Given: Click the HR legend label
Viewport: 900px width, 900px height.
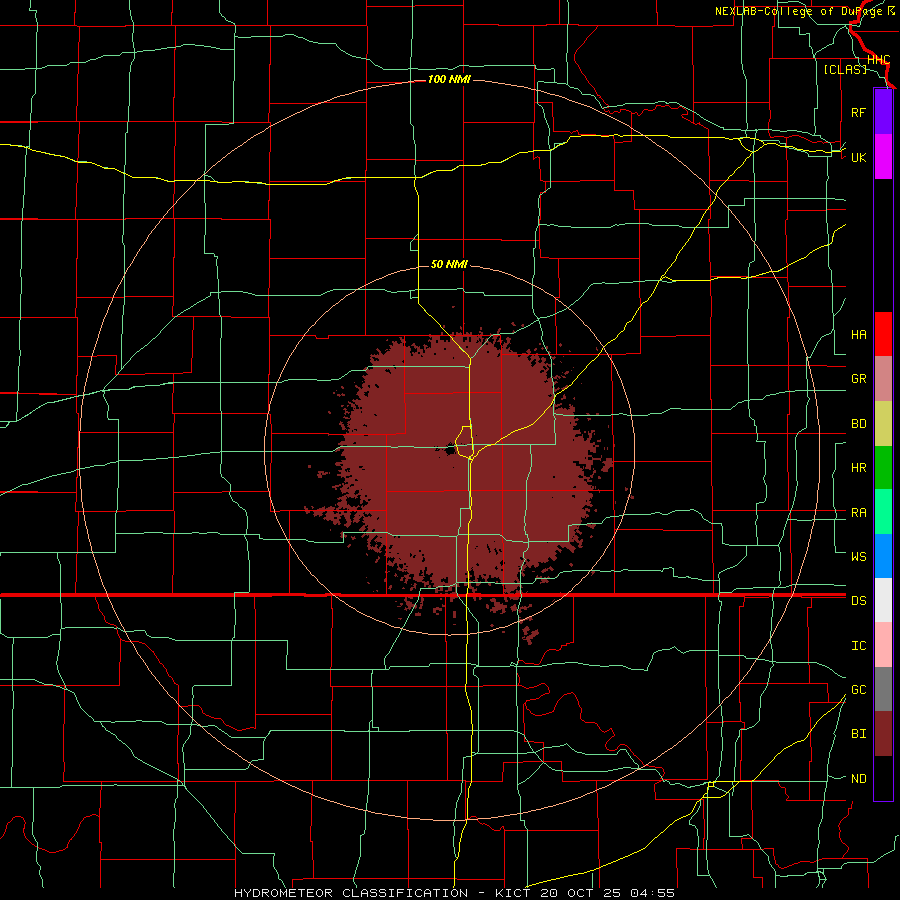Looking at the screenshot, I should [x=859, y=468].
